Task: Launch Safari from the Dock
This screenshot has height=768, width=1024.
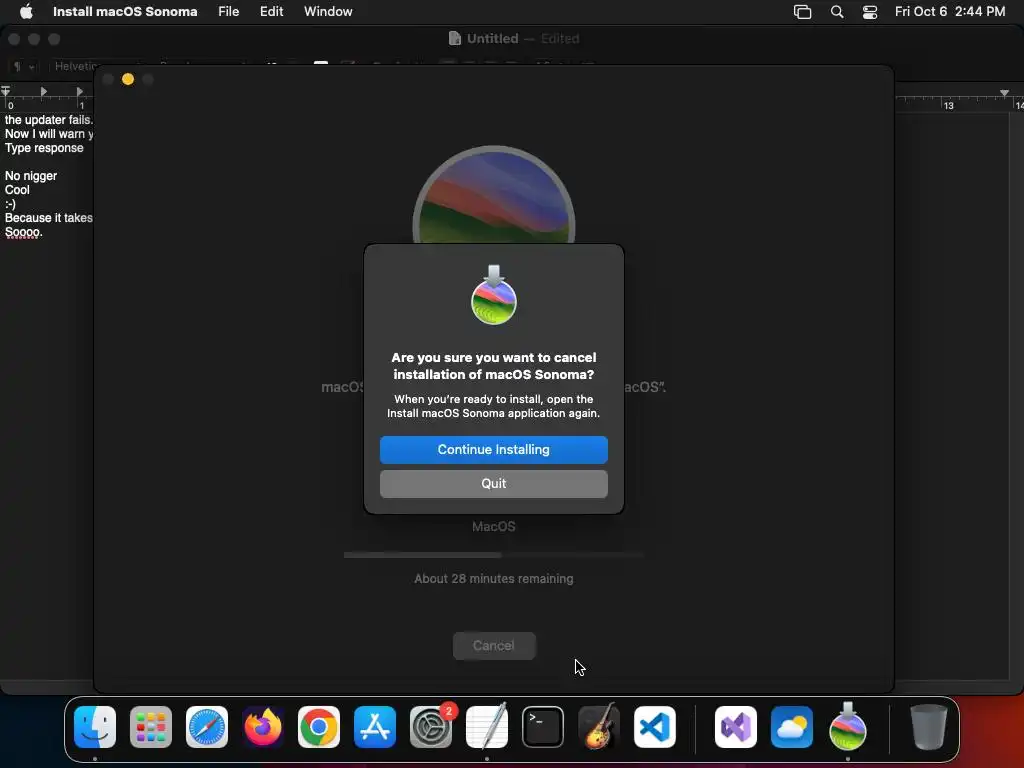Action: [x=207, y=727]
